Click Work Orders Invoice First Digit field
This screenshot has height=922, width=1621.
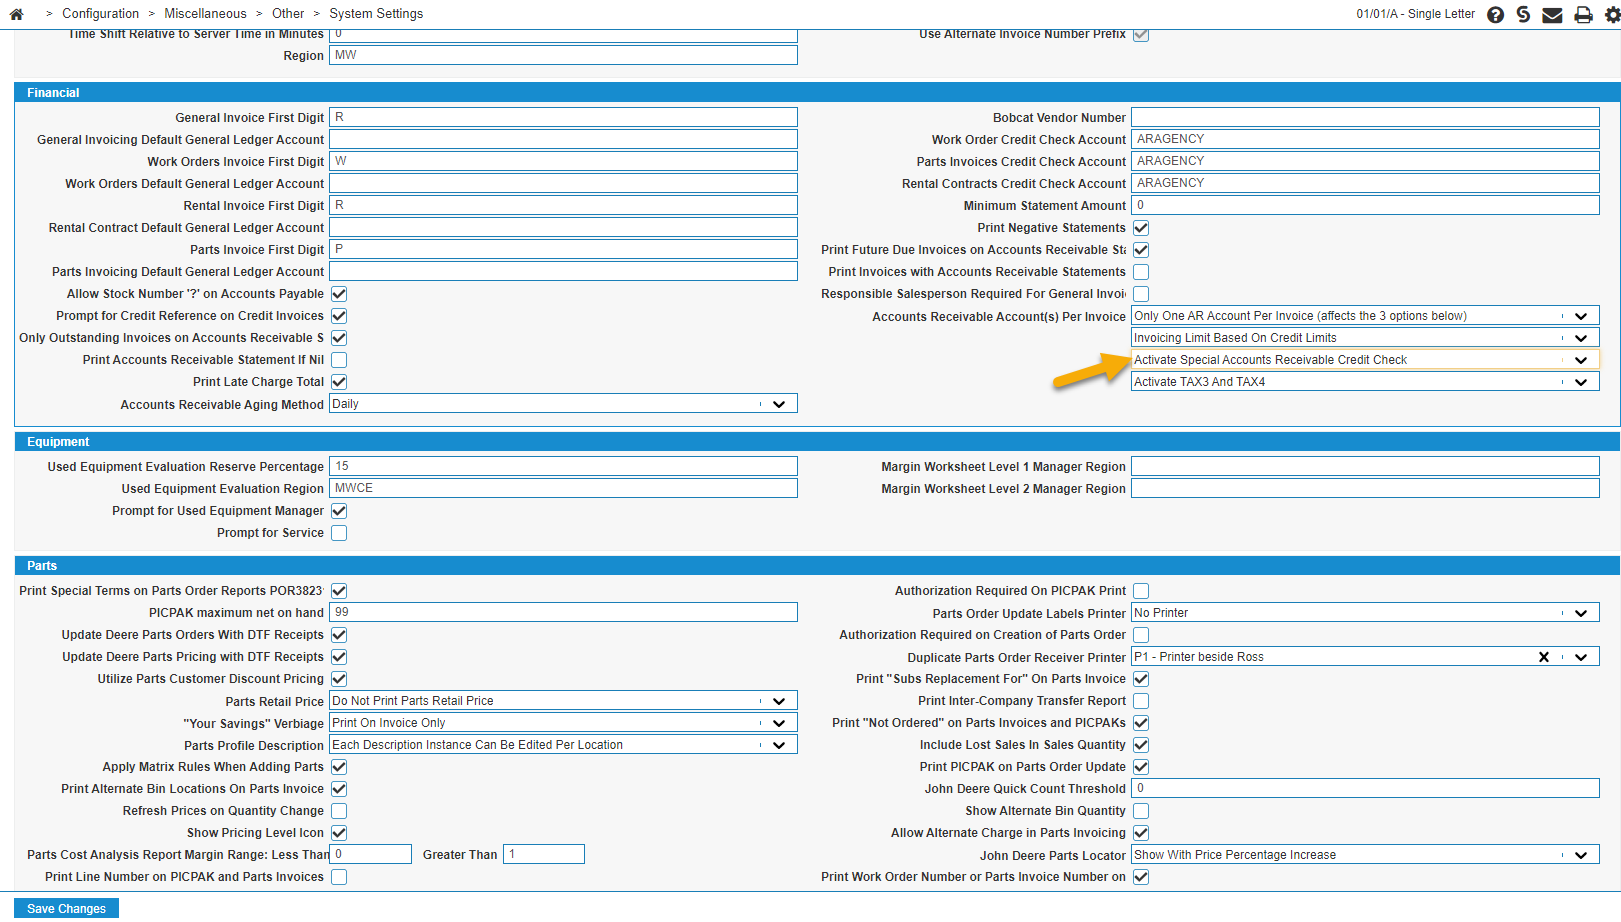point(563,161)
